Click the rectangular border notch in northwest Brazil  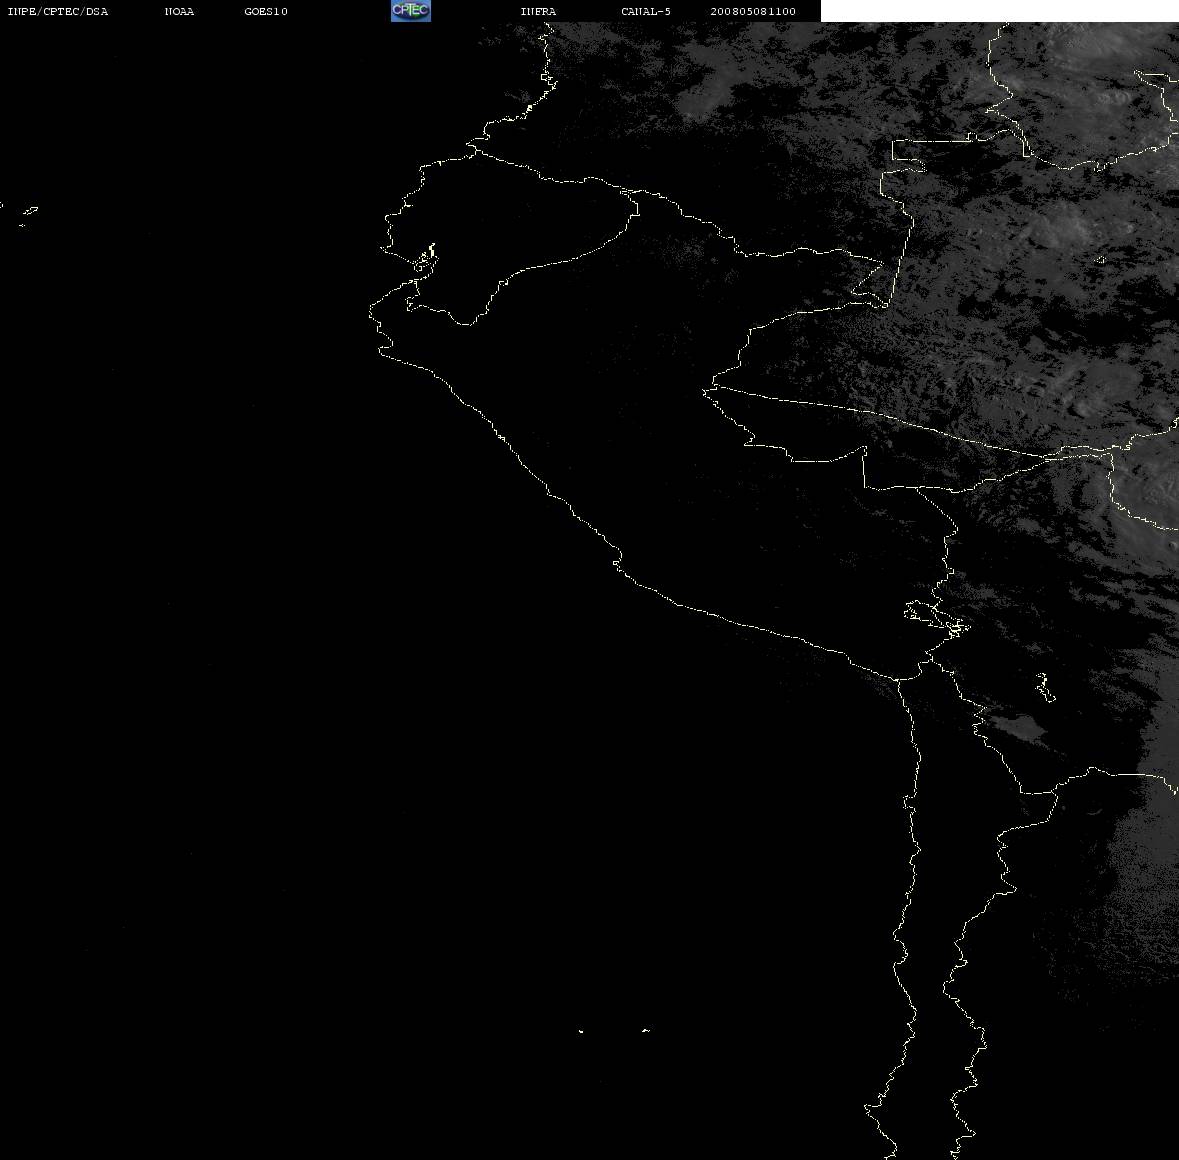click(x=908, y=155)
